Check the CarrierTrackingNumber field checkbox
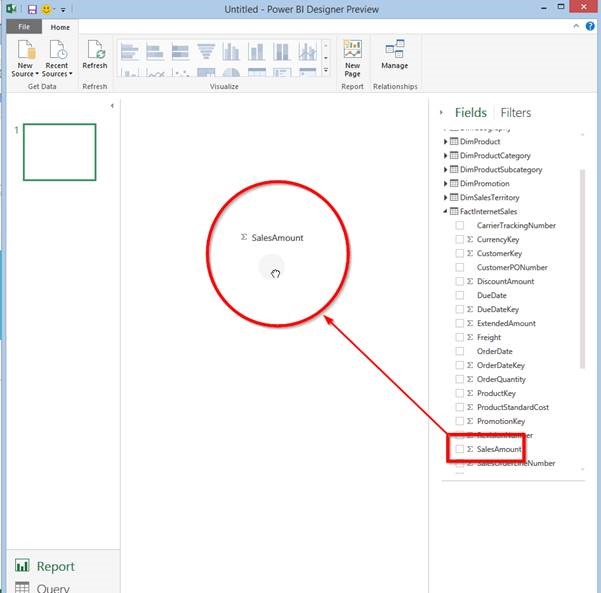This screenshot has height=593, width=601. [460, 225]
